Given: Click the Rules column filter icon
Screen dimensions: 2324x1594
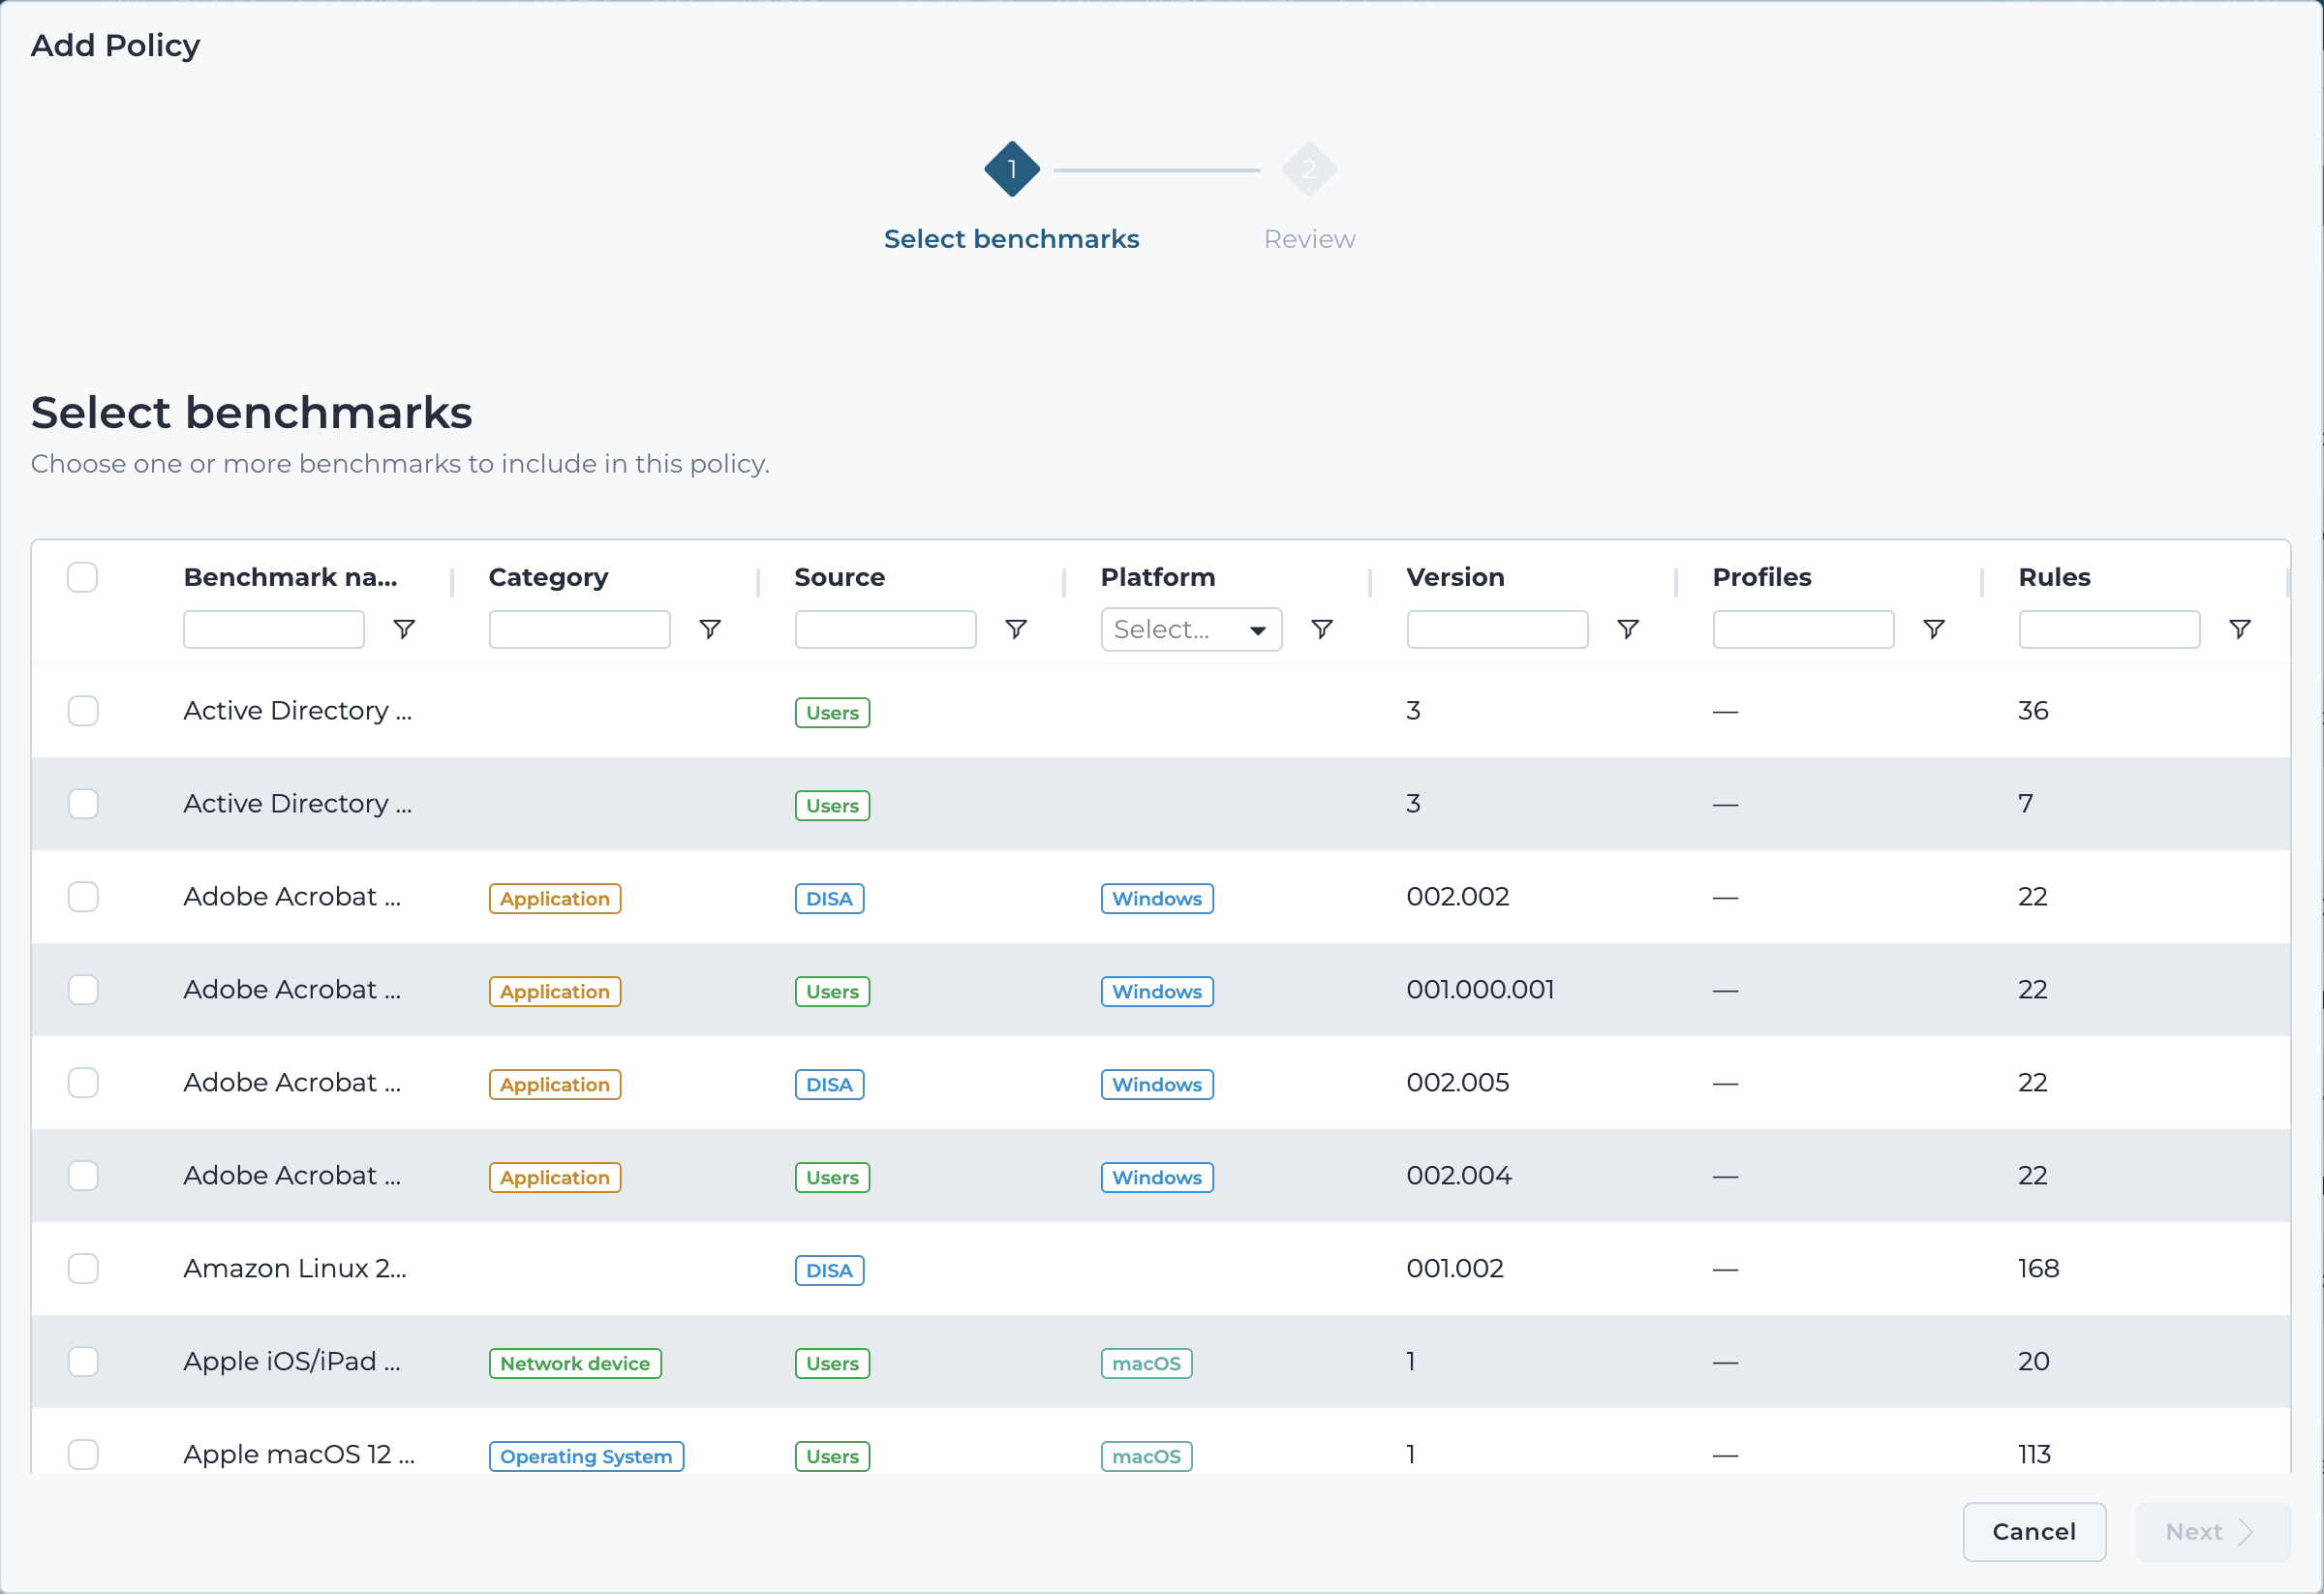Looking at the screenshot, I should coord(2240,629).
